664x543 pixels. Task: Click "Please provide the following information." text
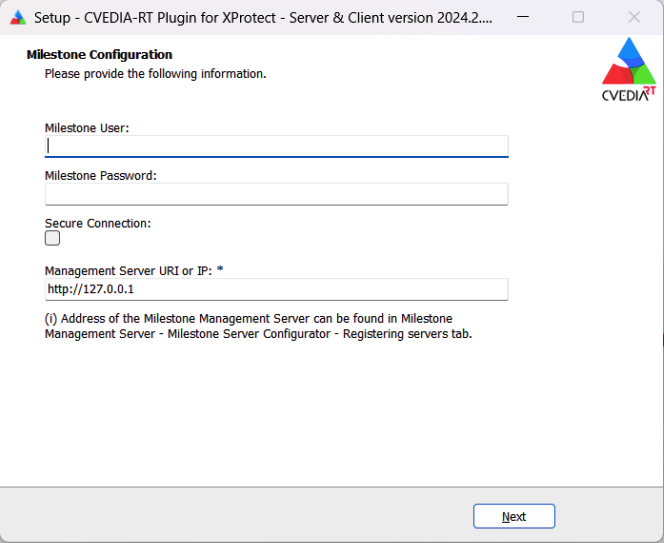point(155,74)
